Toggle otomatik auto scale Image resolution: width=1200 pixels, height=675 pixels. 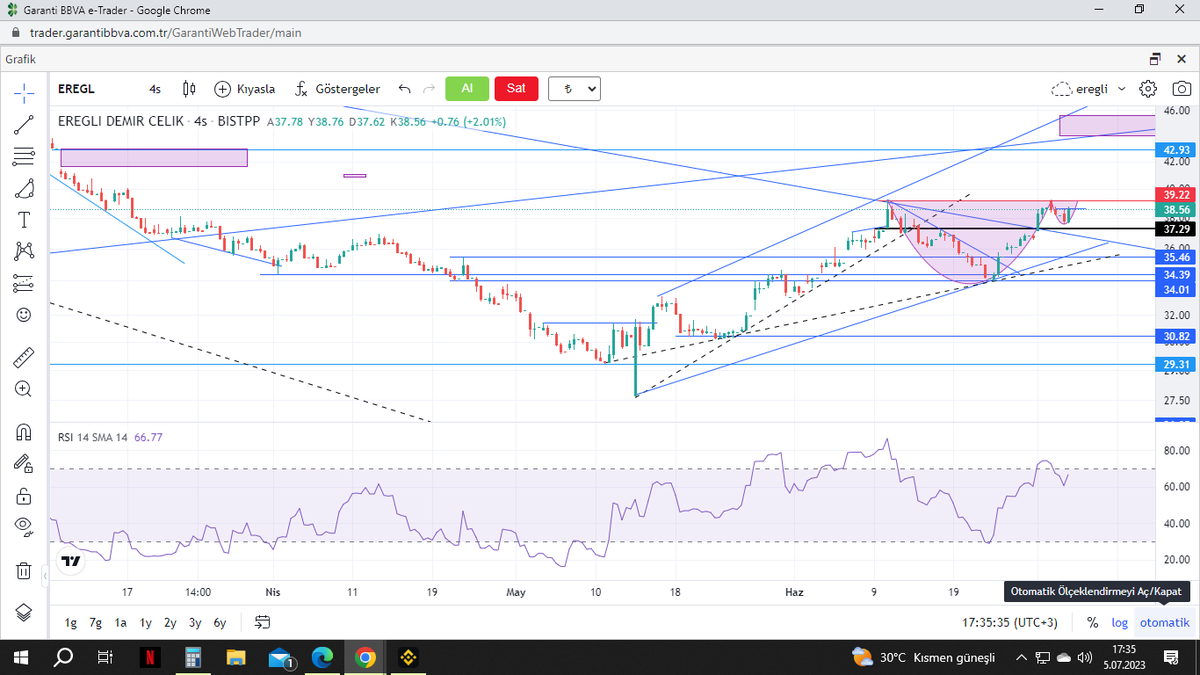pos(1165,622)
